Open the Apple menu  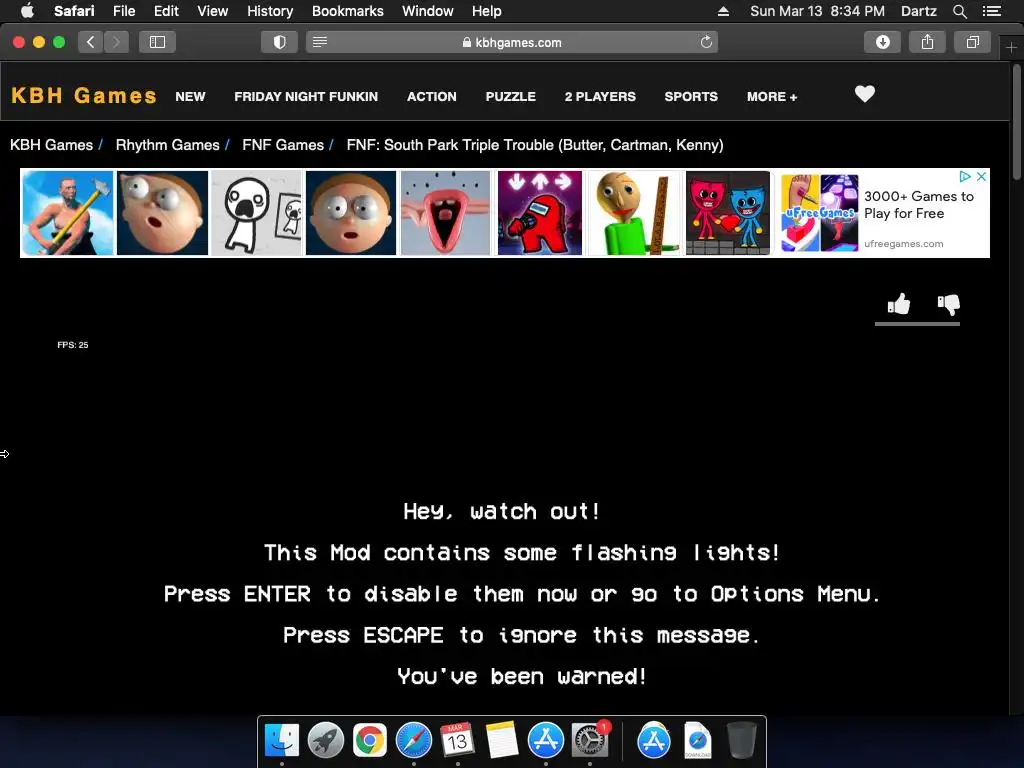point(27,10)
